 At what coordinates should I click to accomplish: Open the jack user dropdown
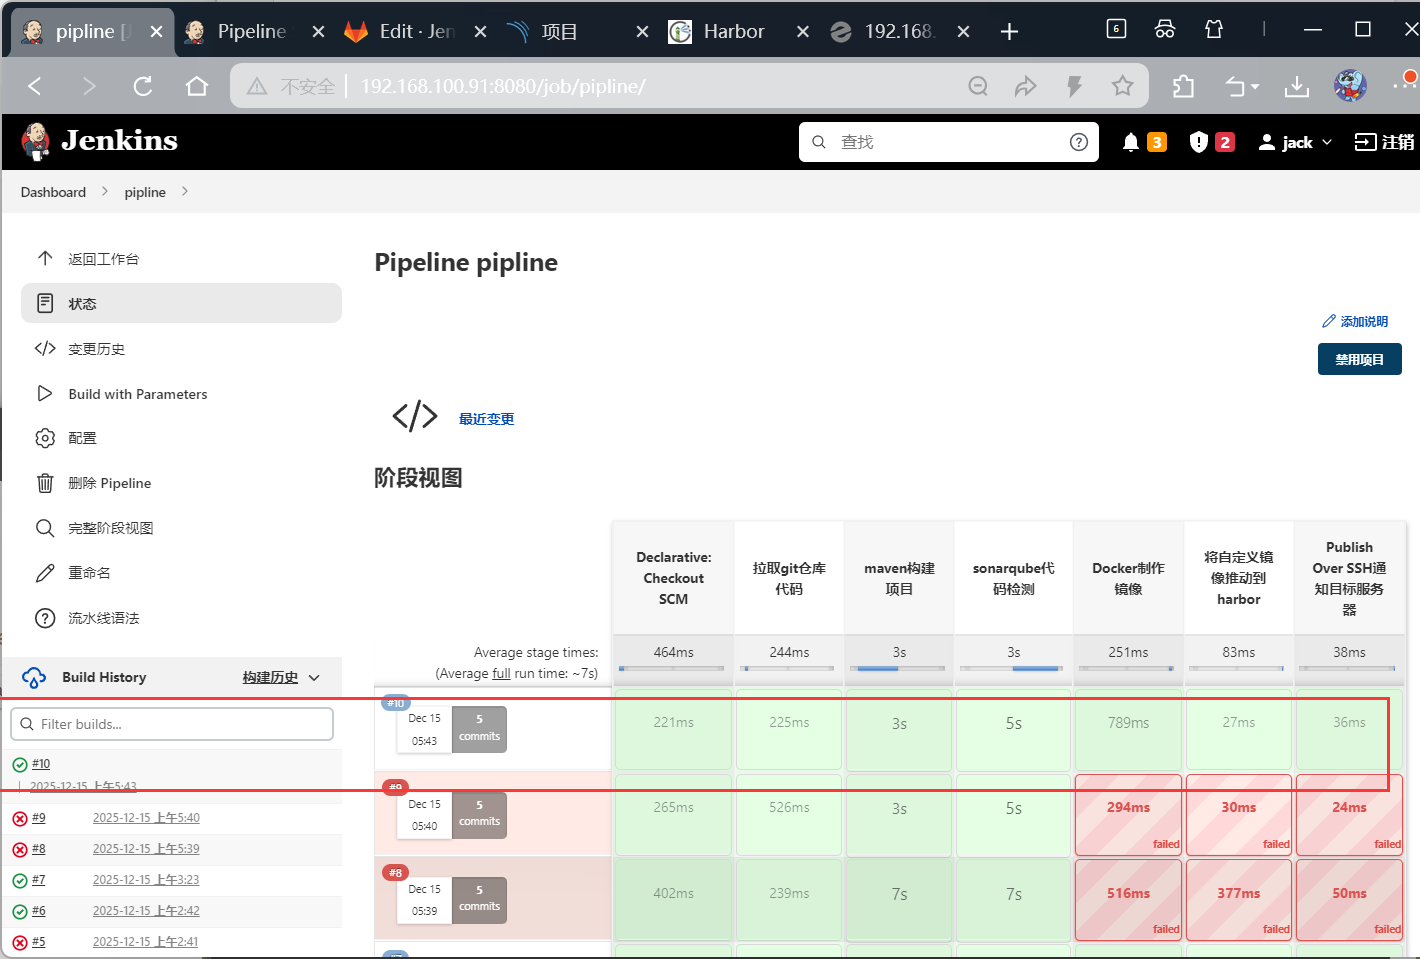pyautogui.click(x=1295, y=142)
